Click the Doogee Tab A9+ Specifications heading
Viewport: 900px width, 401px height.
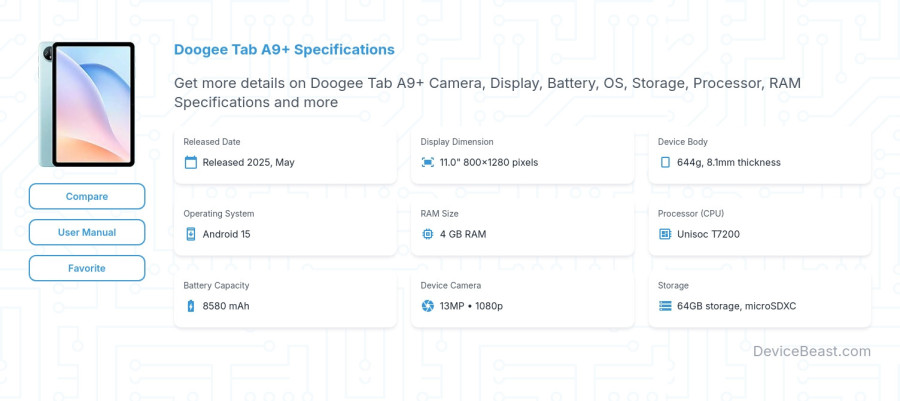(284, 49)
